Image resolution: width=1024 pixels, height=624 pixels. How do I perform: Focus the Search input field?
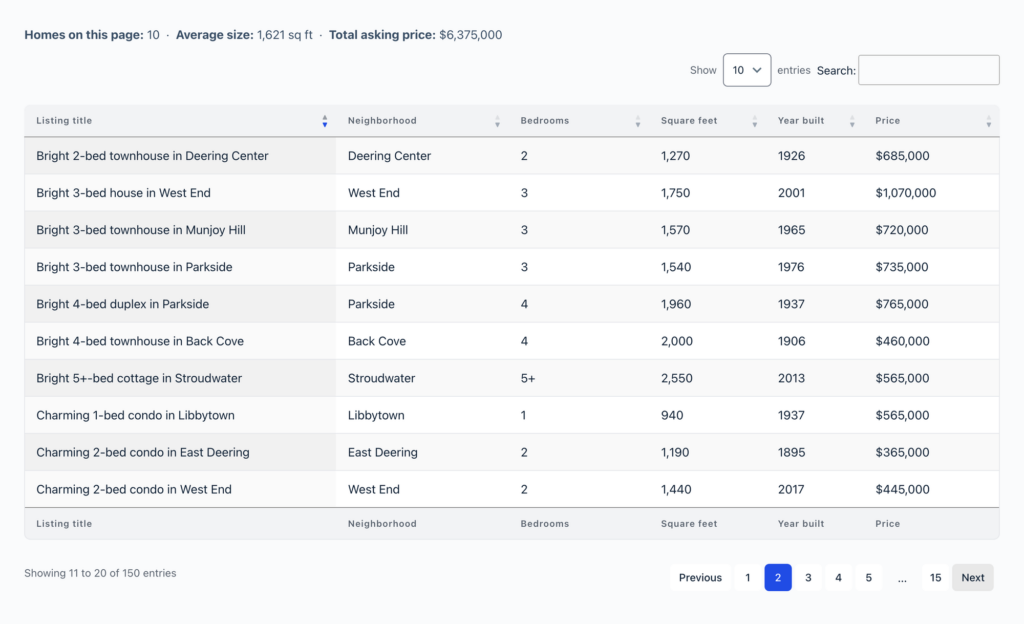[928, 70]
